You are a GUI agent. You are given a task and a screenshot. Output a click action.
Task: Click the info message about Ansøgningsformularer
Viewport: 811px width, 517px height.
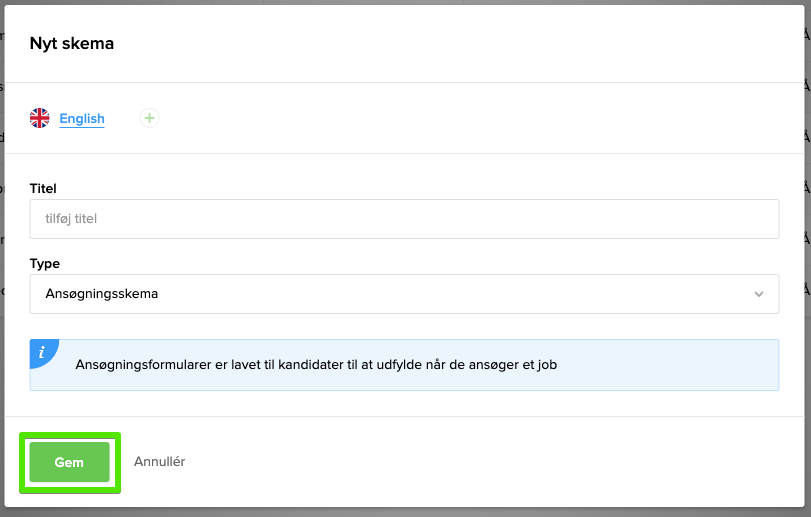[316, 365]
